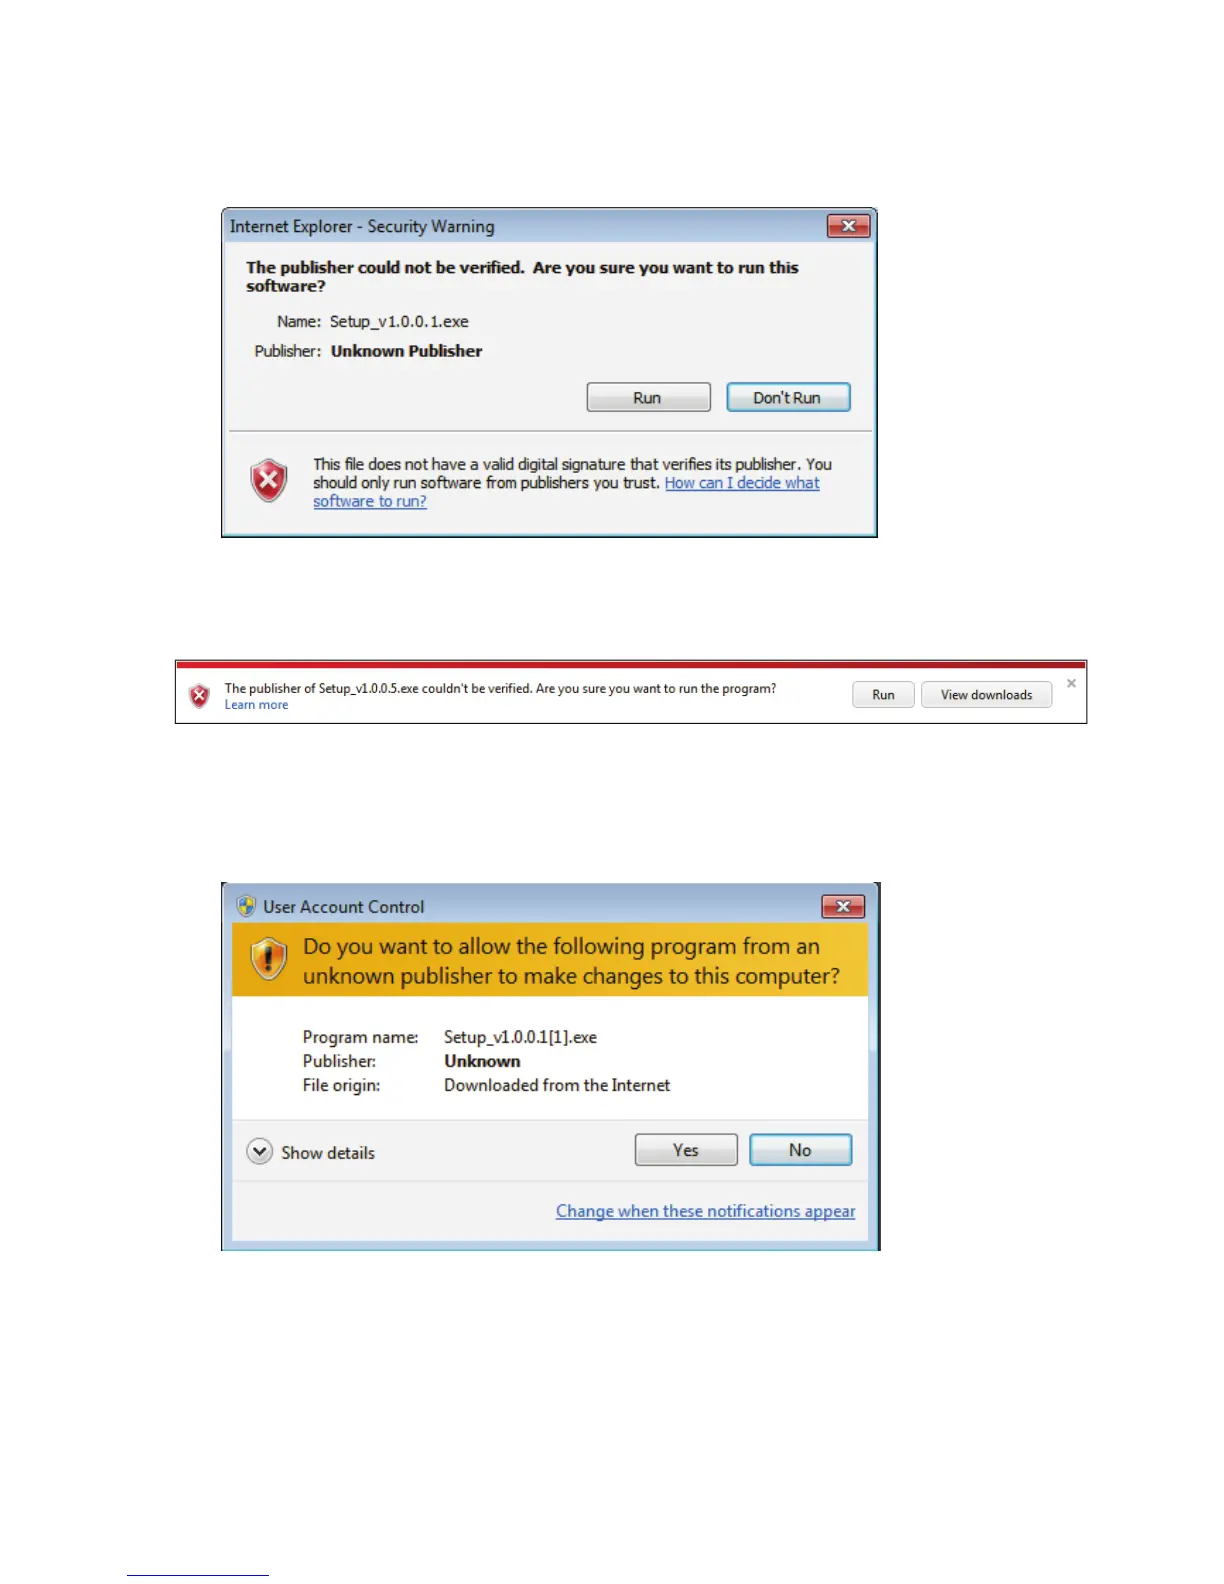Click the Run button in Security Warning dialog

pos(648,397)
